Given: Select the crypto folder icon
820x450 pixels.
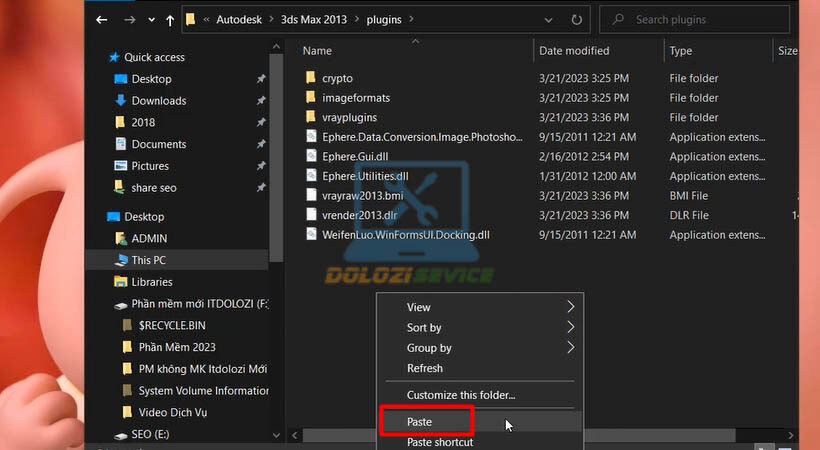Looking at the screenshot, I should 311,77.
